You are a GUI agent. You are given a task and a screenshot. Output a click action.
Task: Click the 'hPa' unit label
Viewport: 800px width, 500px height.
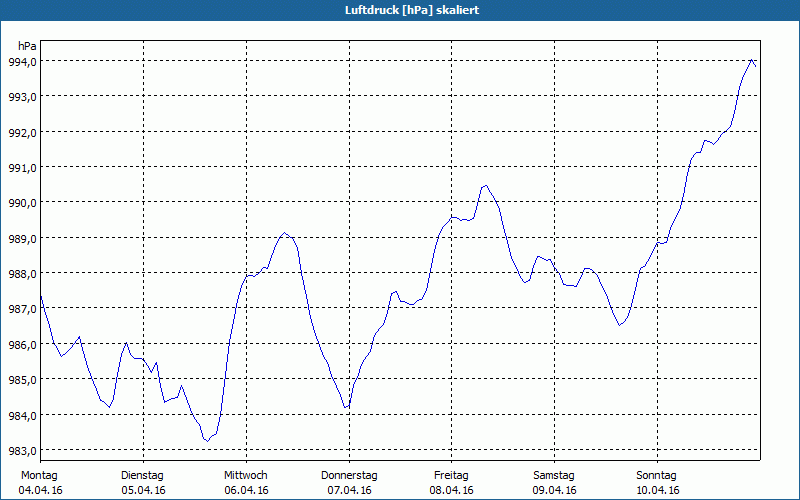[x=27, y=46]
